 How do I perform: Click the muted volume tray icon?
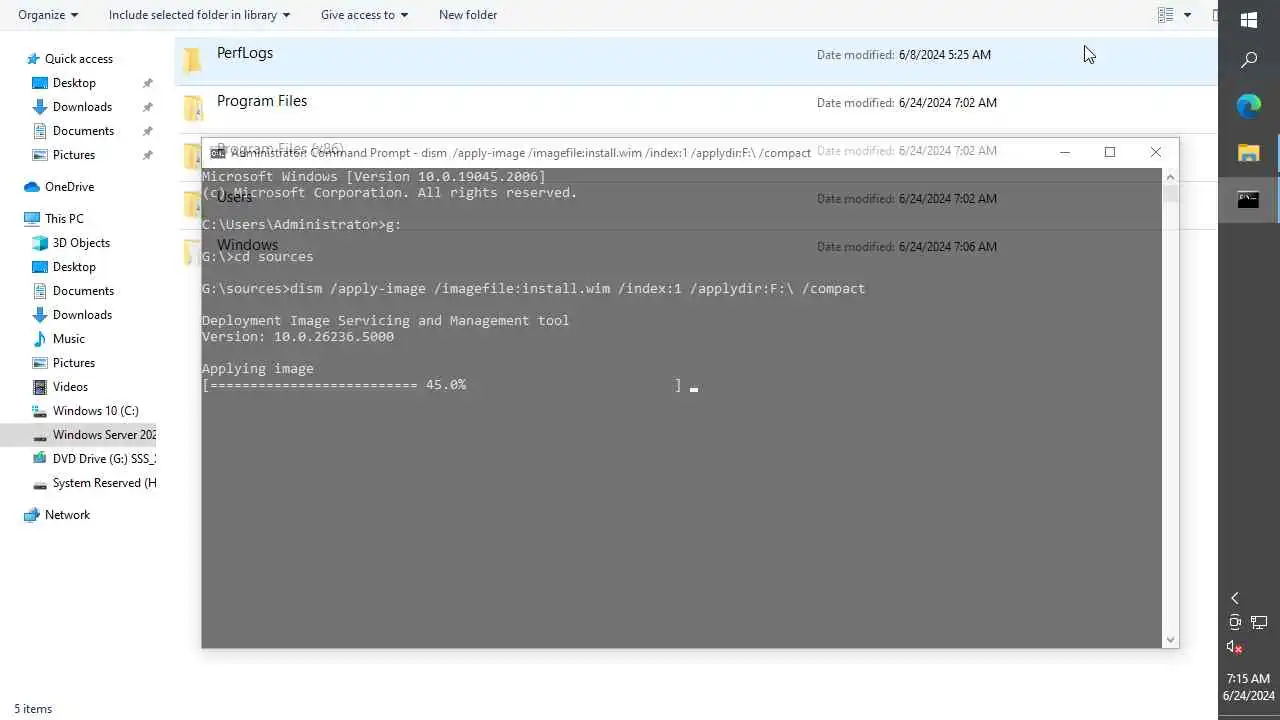coord(1234,647)
